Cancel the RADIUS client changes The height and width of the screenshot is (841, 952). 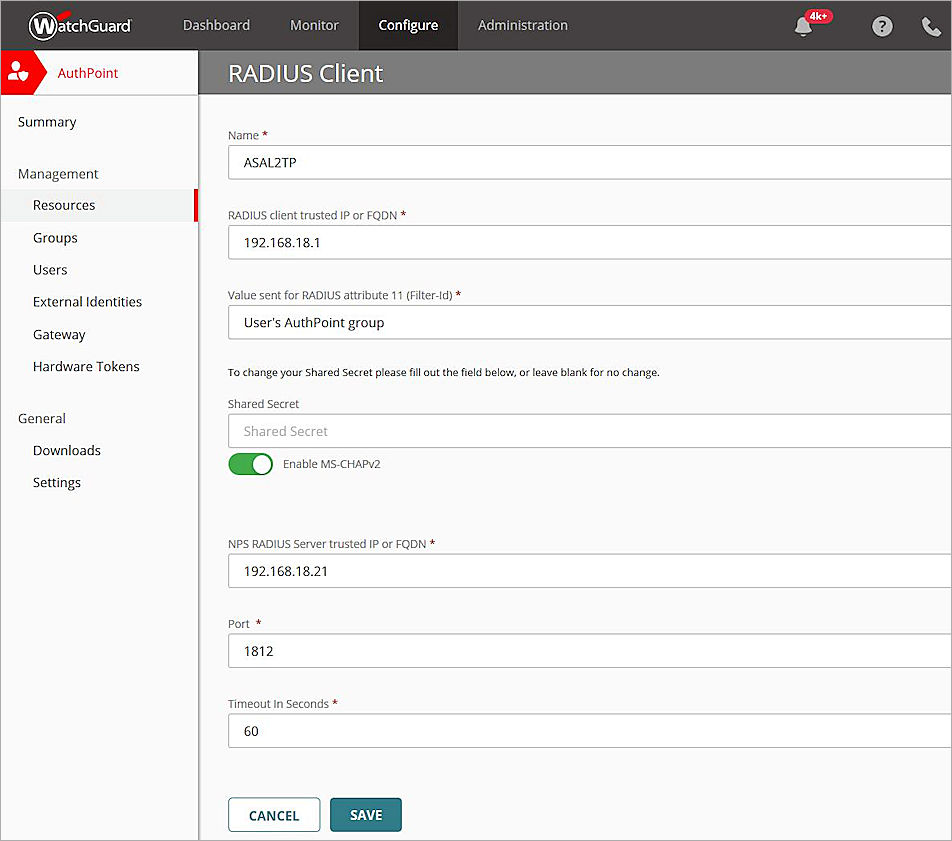pyautogui.click(x=273, y=814)
